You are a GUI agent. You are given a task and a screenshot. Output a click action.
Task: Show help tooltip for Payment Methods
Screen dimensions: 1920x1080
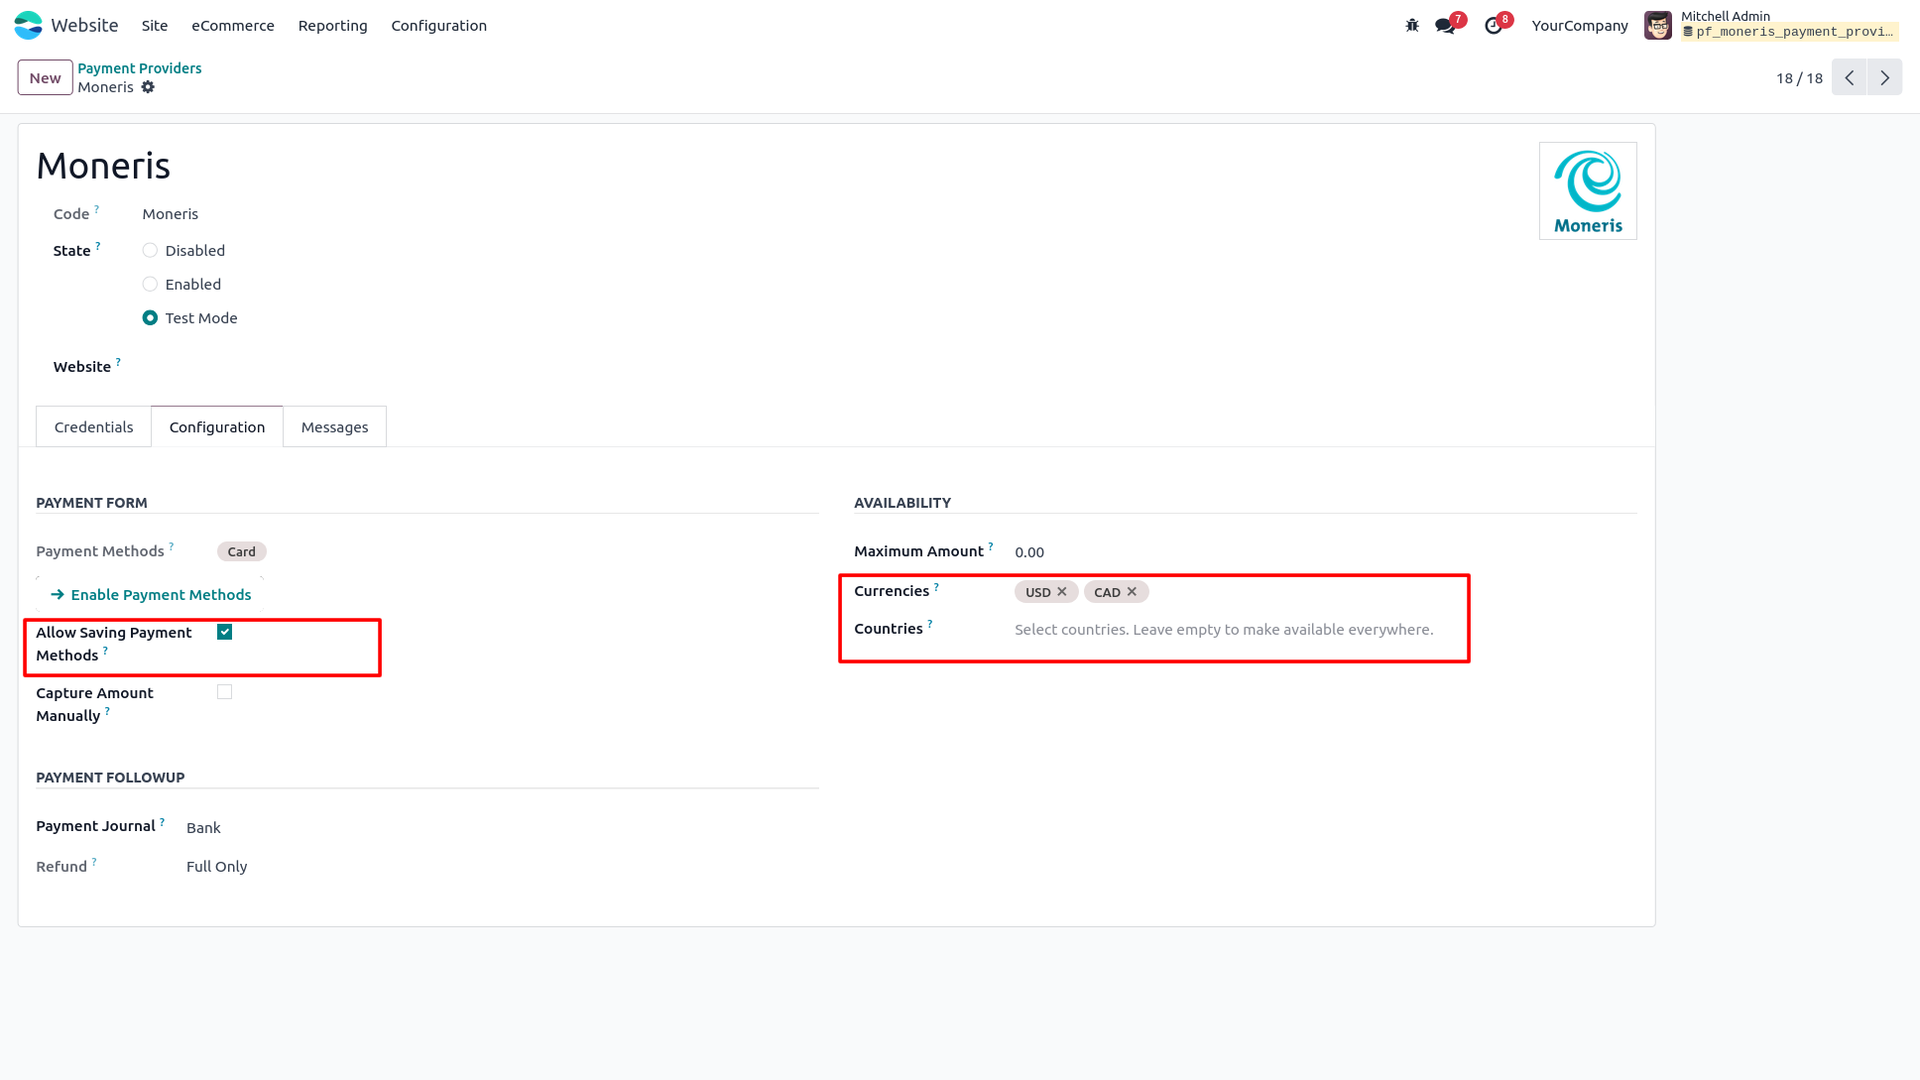point(171,546)
